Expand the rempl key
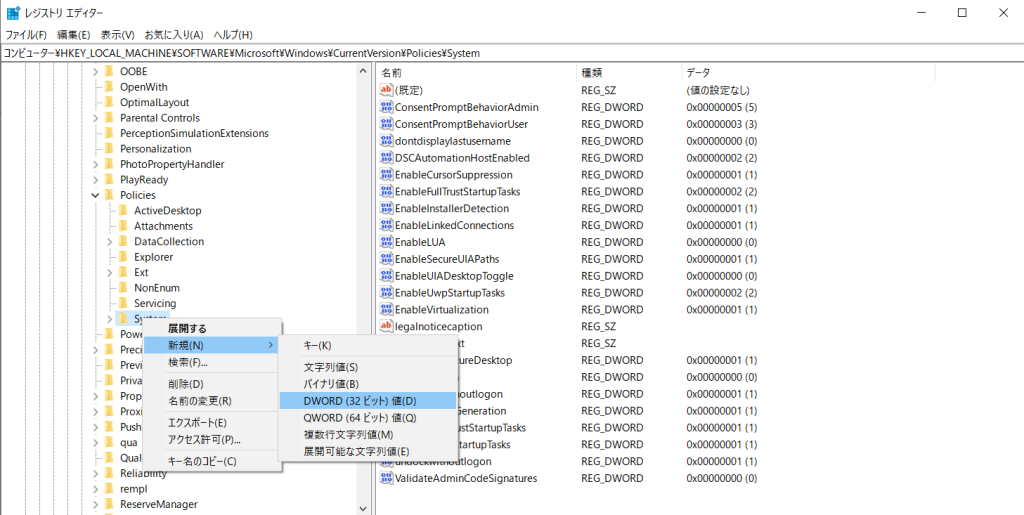Screen dimensions: 1024x515 [95, 489]
